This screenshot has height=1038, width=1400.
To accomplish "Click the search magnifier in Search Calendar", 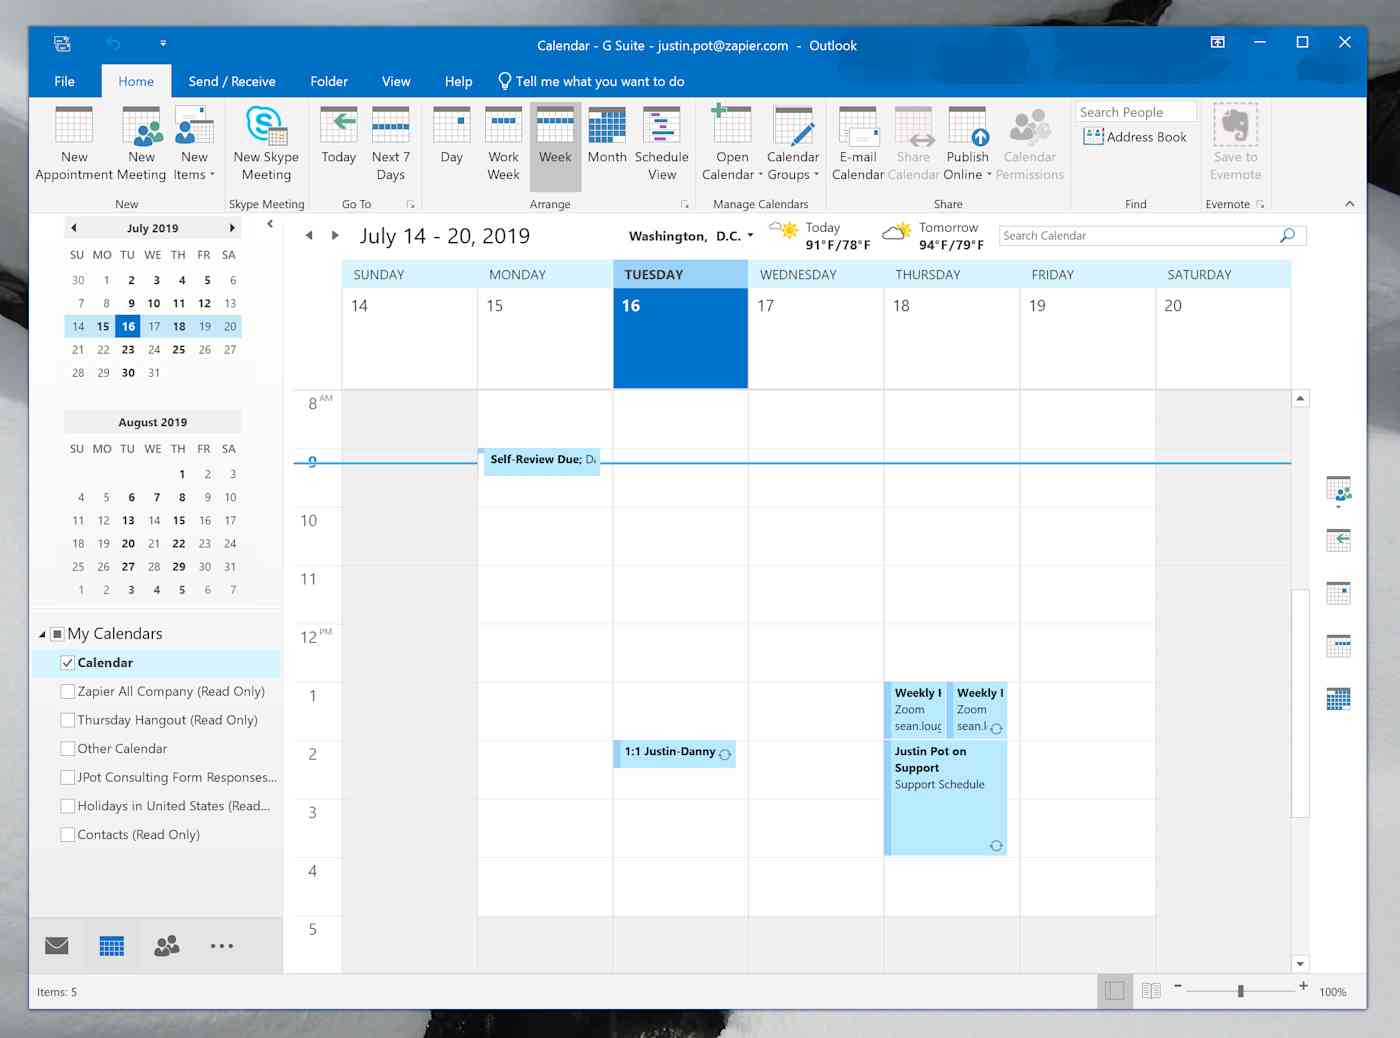I will coord(1288,235).
